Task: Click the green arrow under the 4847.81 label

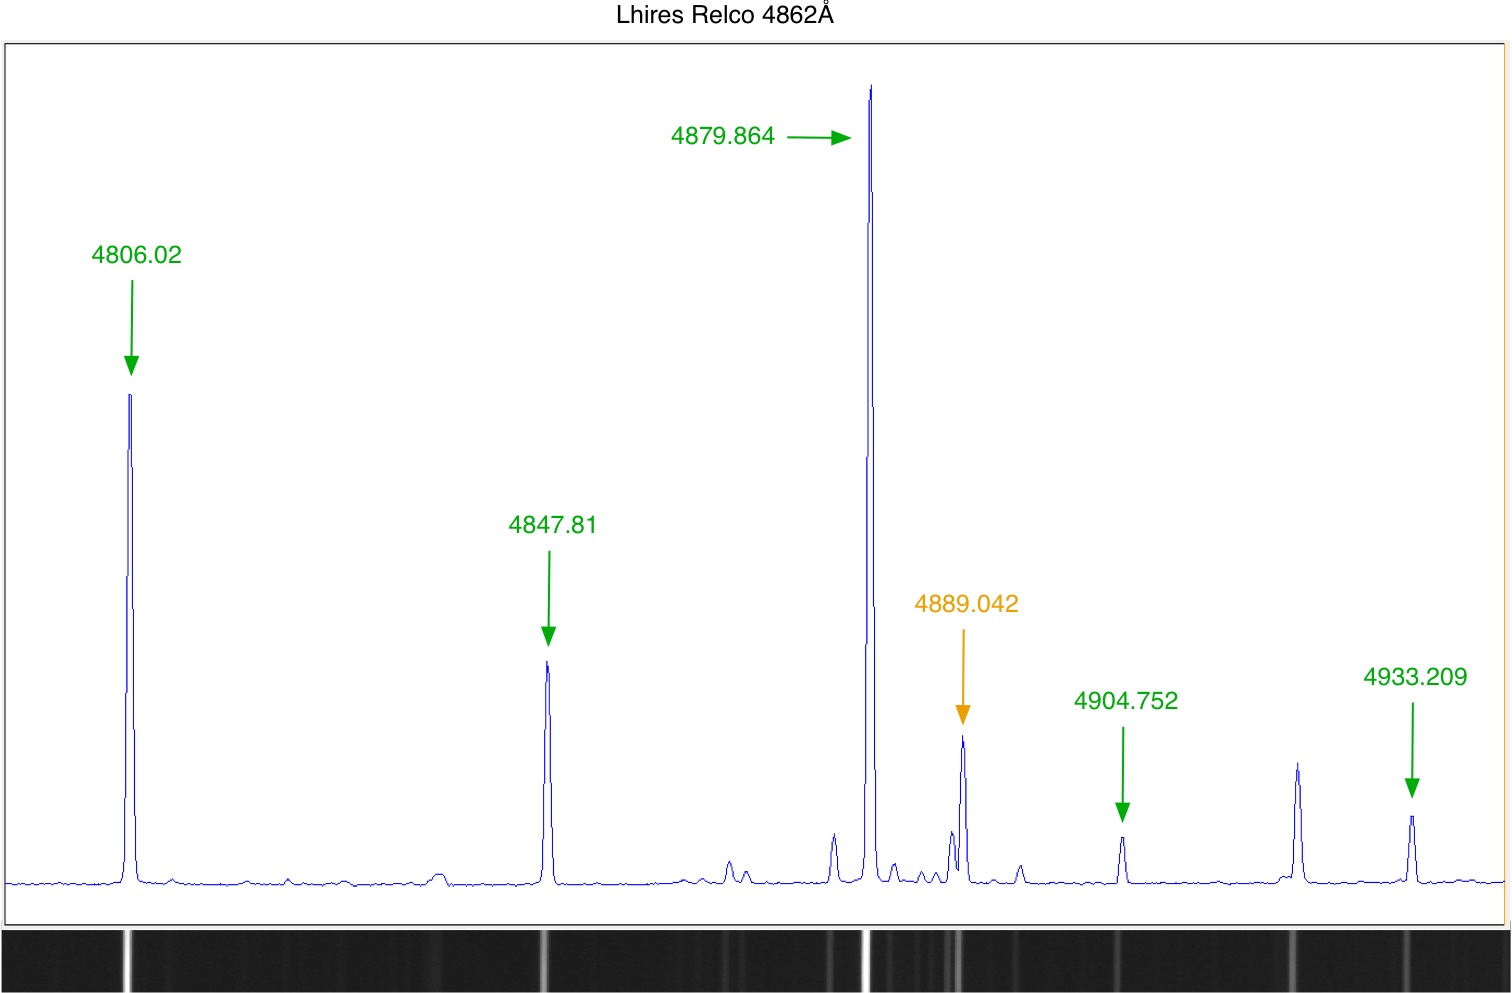Action: pyautogui.click(x=548, y=598)
